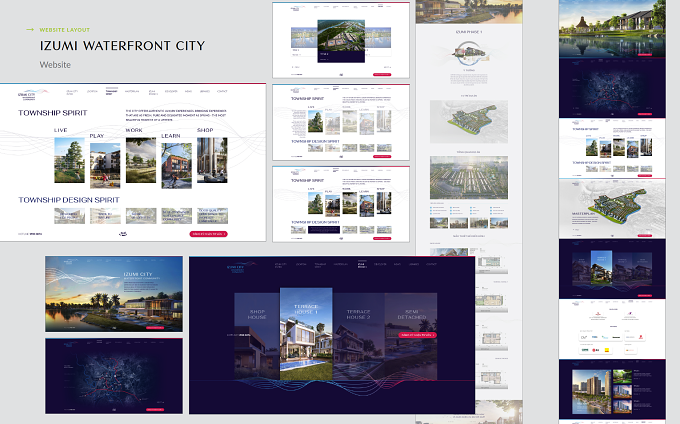This screenshot has height=424, width=680.
Task: Open the Contact nav item in the large Township Spirit mockup
Action: 222,91
